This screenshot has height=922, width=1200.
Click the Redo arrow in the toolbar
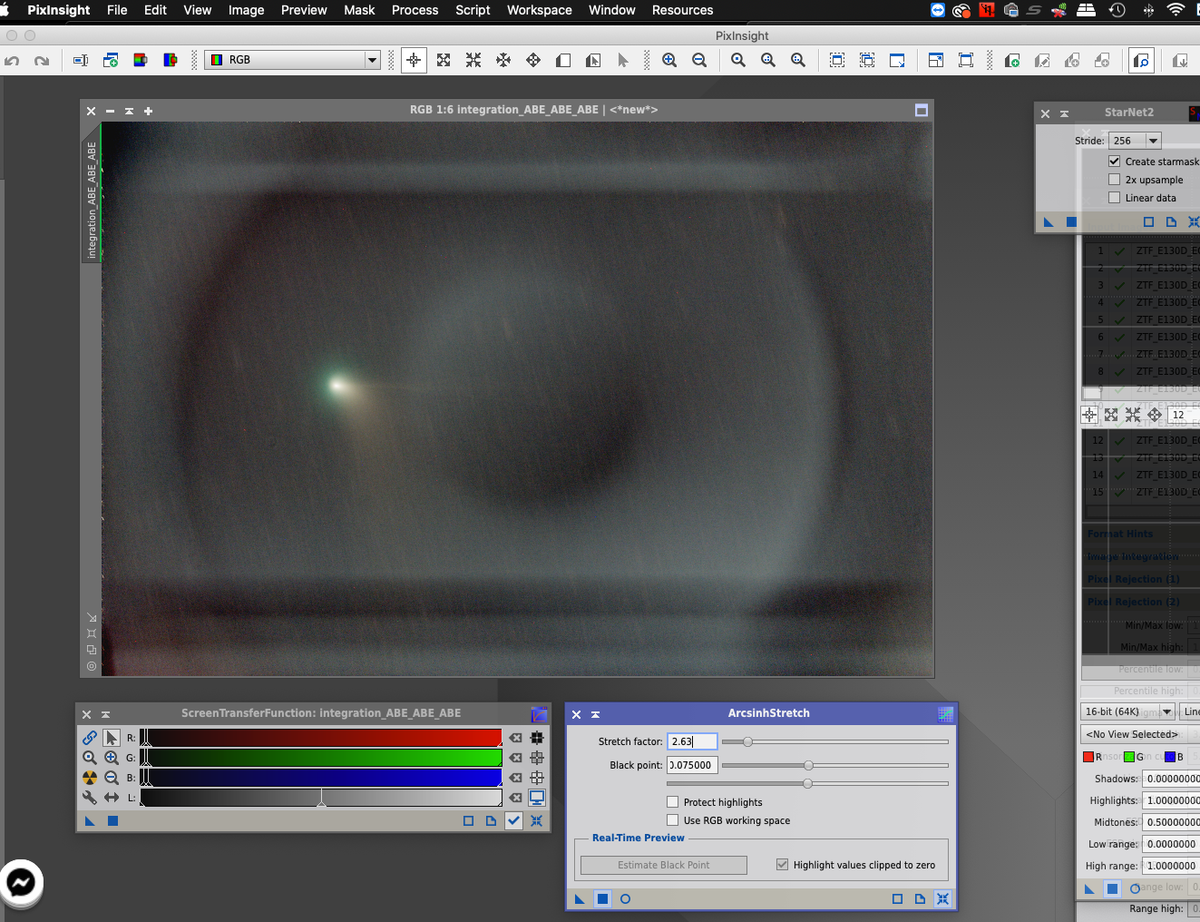tap(42, 60)
